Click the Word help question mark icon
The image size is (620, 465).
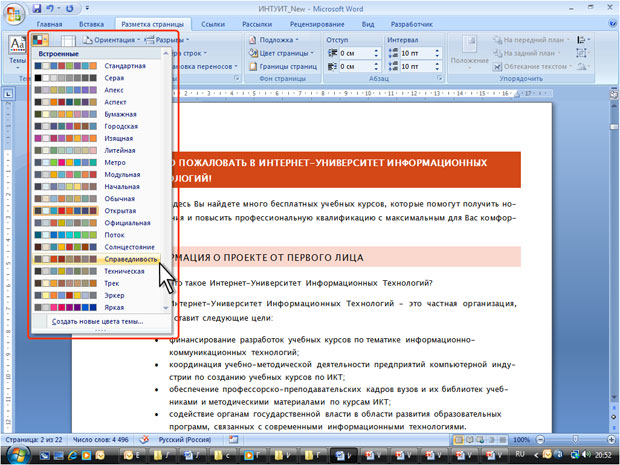click(612, 24)
